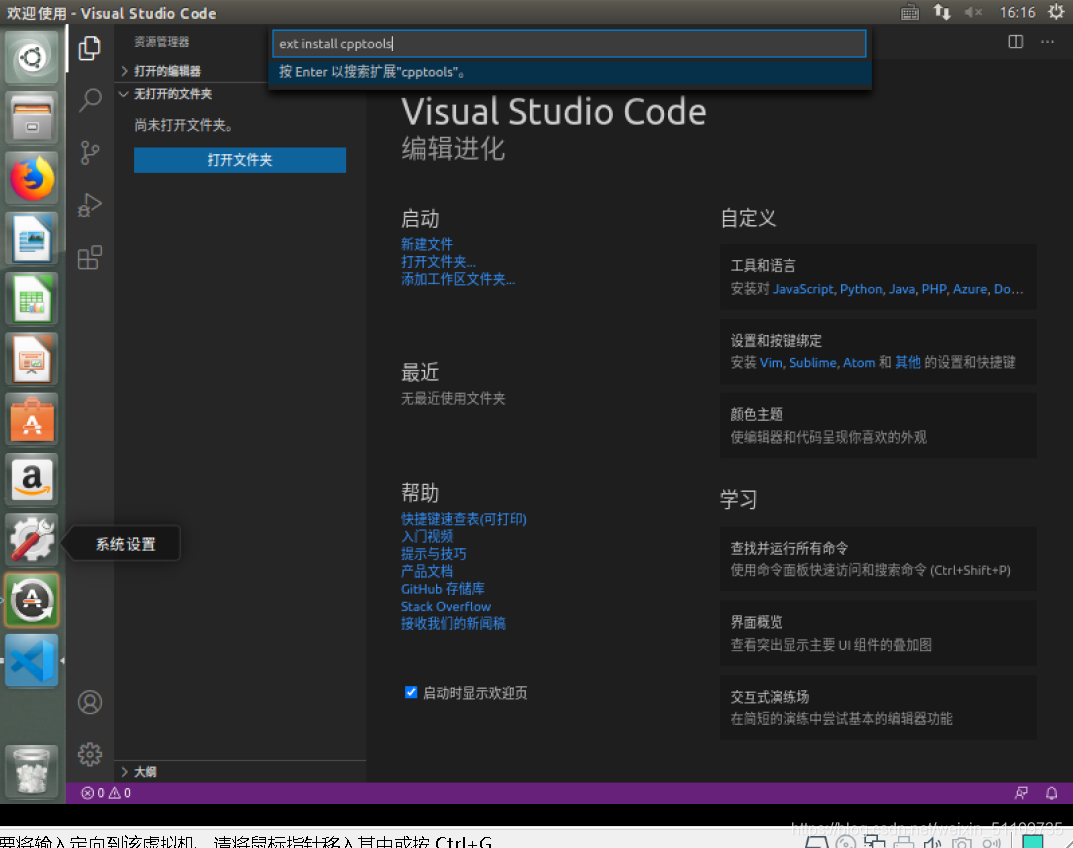1073x848 pixels.
Task: Open the Accounts icon in activity bar
Action: [x=90, y=702]
